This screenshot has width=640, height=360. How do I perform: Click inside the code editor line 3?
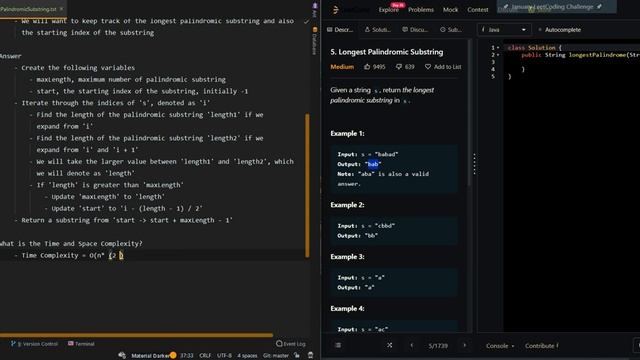571,62
